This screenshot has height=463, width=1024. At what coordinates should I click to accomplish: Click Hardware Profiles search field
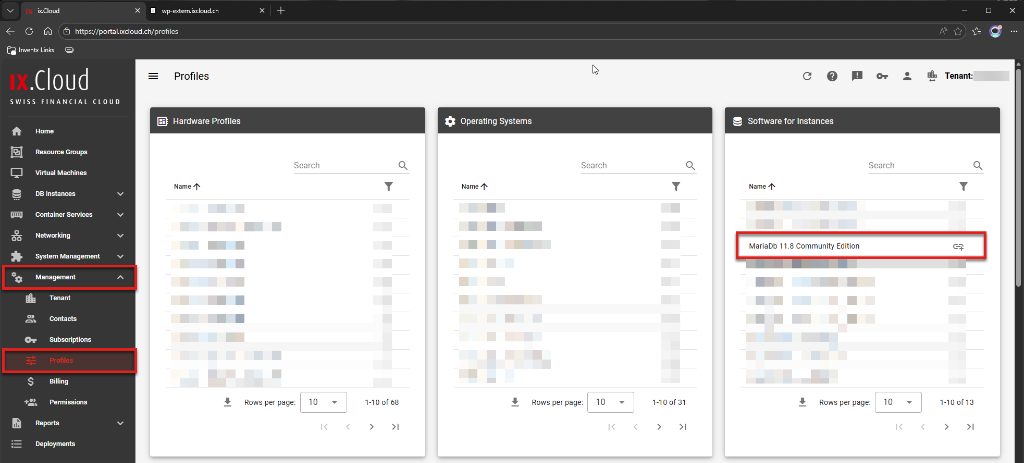pos(345,166)
